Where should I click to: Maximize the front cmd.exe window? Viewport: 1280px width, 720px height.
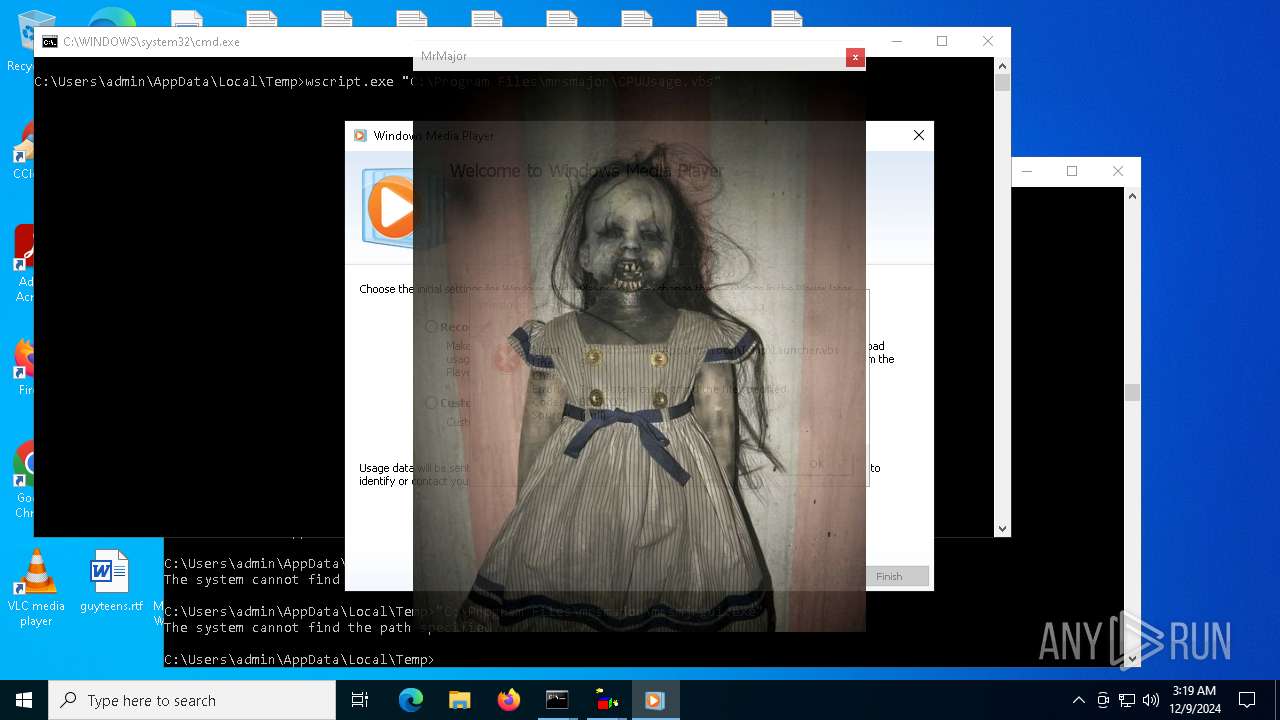942,41
